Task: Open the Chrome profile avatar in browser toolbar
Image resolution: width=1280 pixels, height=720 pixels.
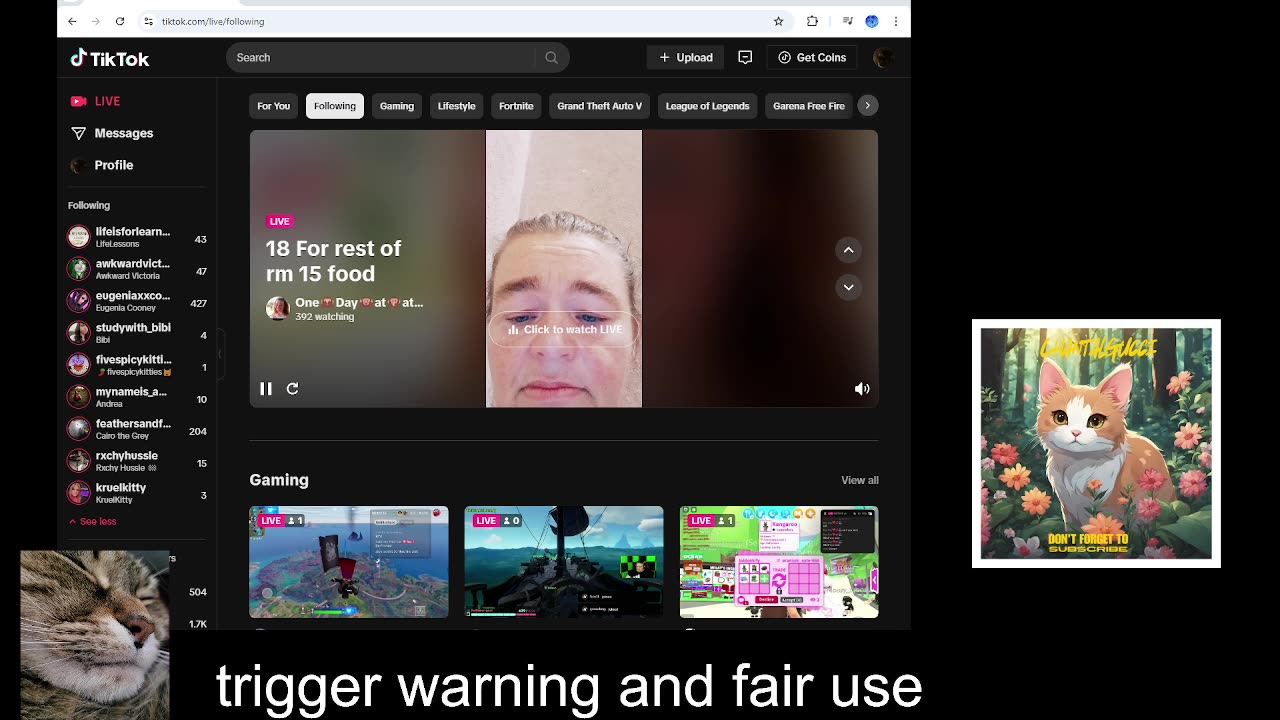Action: pyautogui.click(x=872, y=21)
